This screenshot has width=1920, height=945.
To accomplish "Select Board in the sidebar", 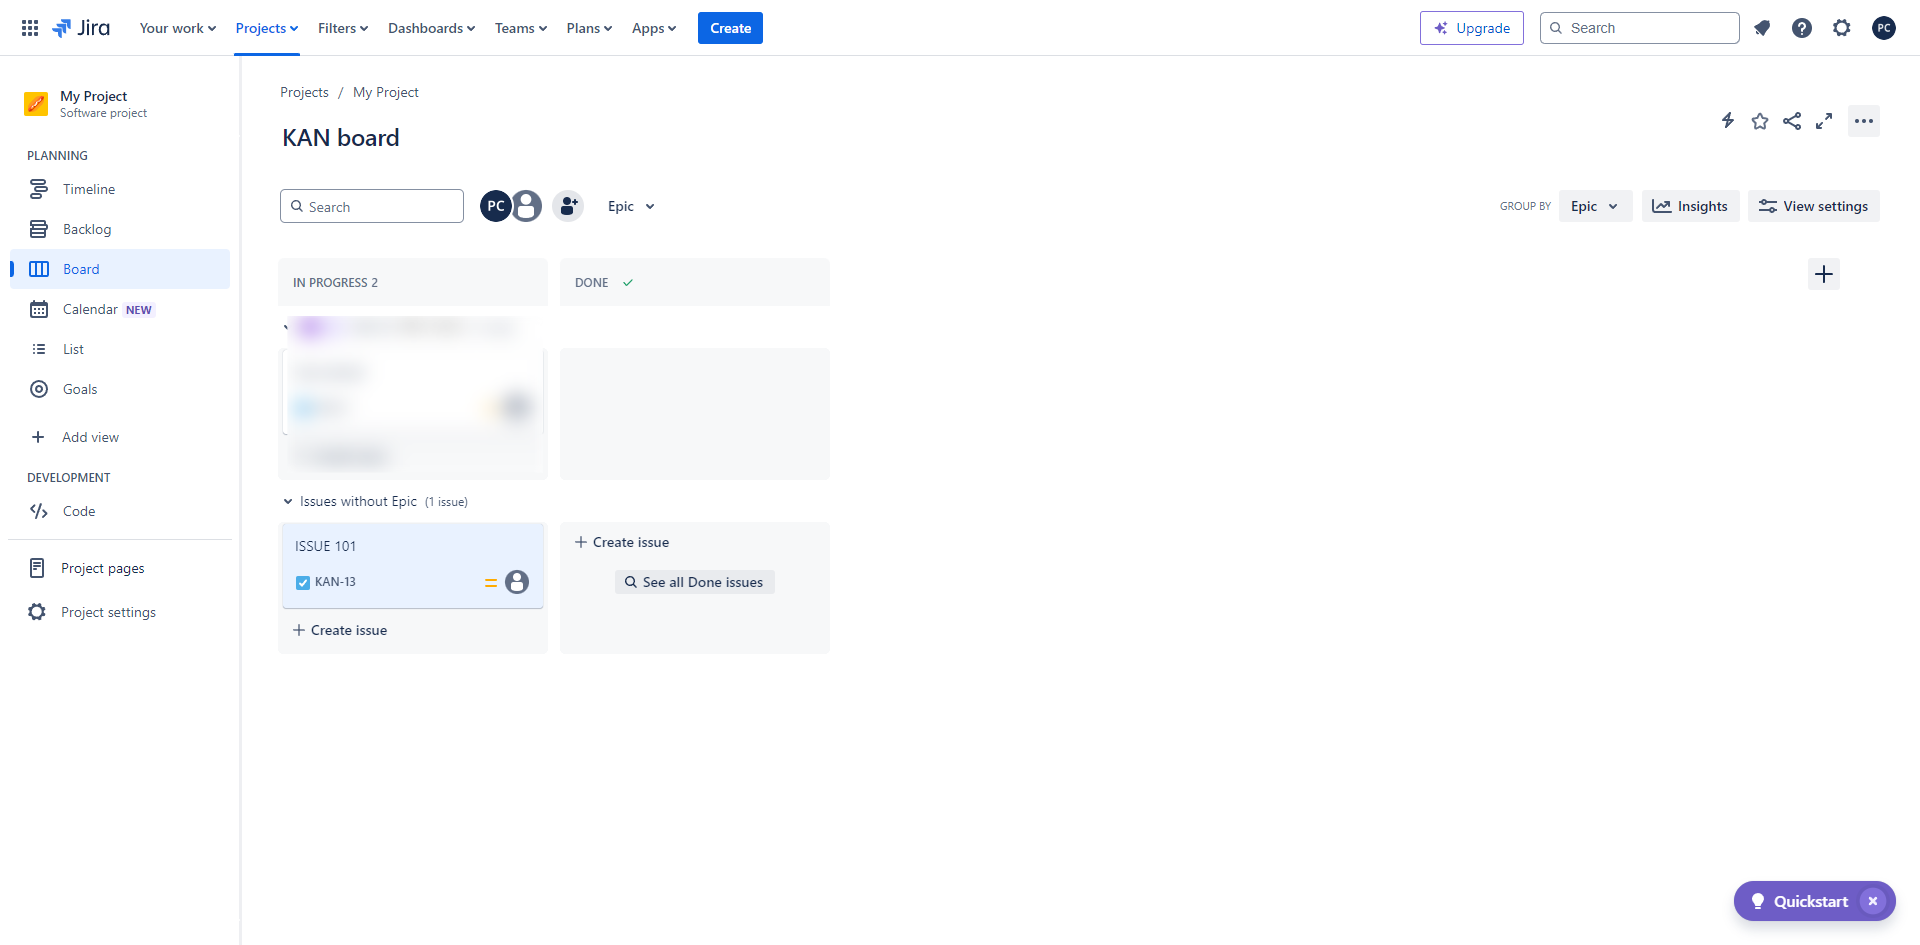I will click(x=120, y=269).
